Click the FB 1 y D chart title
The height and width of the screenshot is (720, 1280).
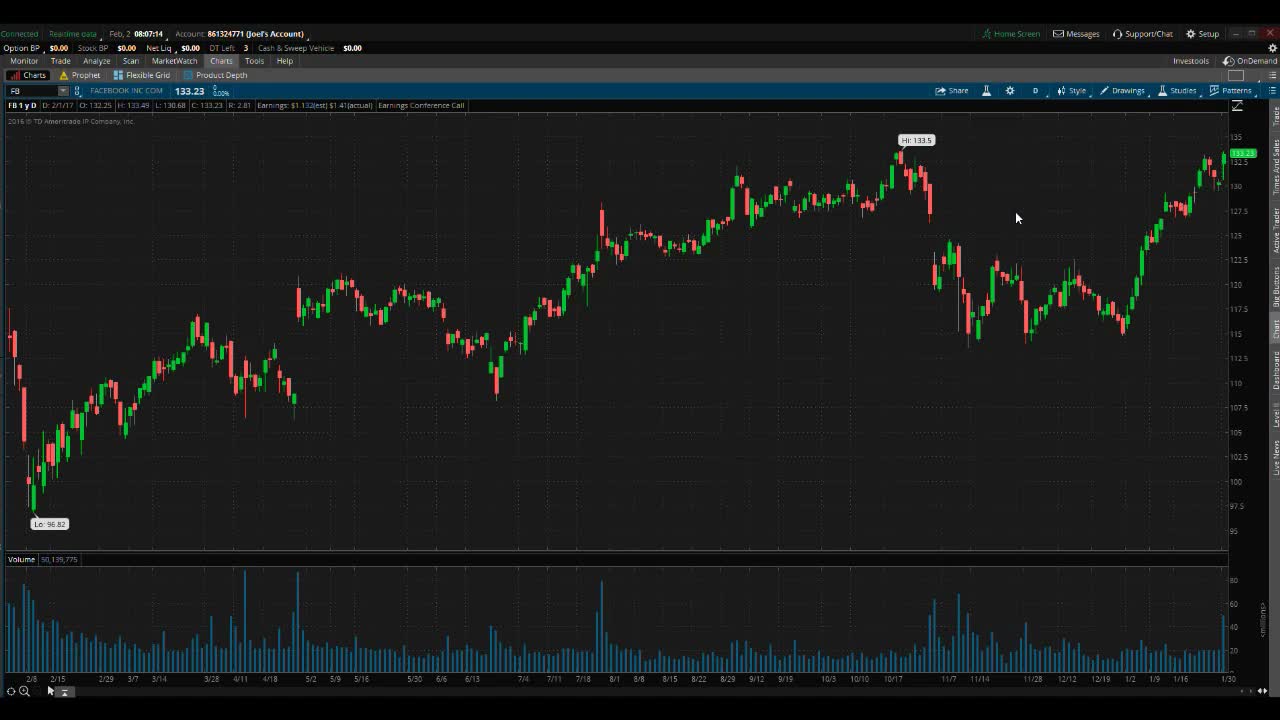click(x=23, y=105)
